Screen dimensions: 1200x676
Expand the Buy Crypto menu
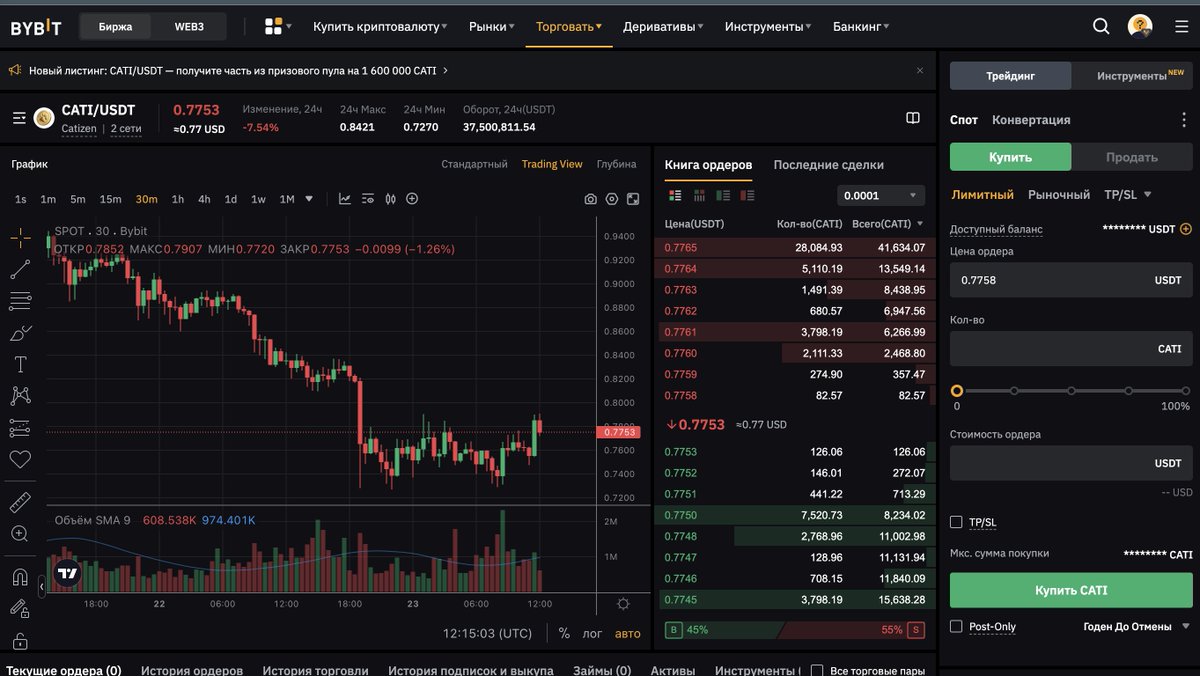pos(380,27)
